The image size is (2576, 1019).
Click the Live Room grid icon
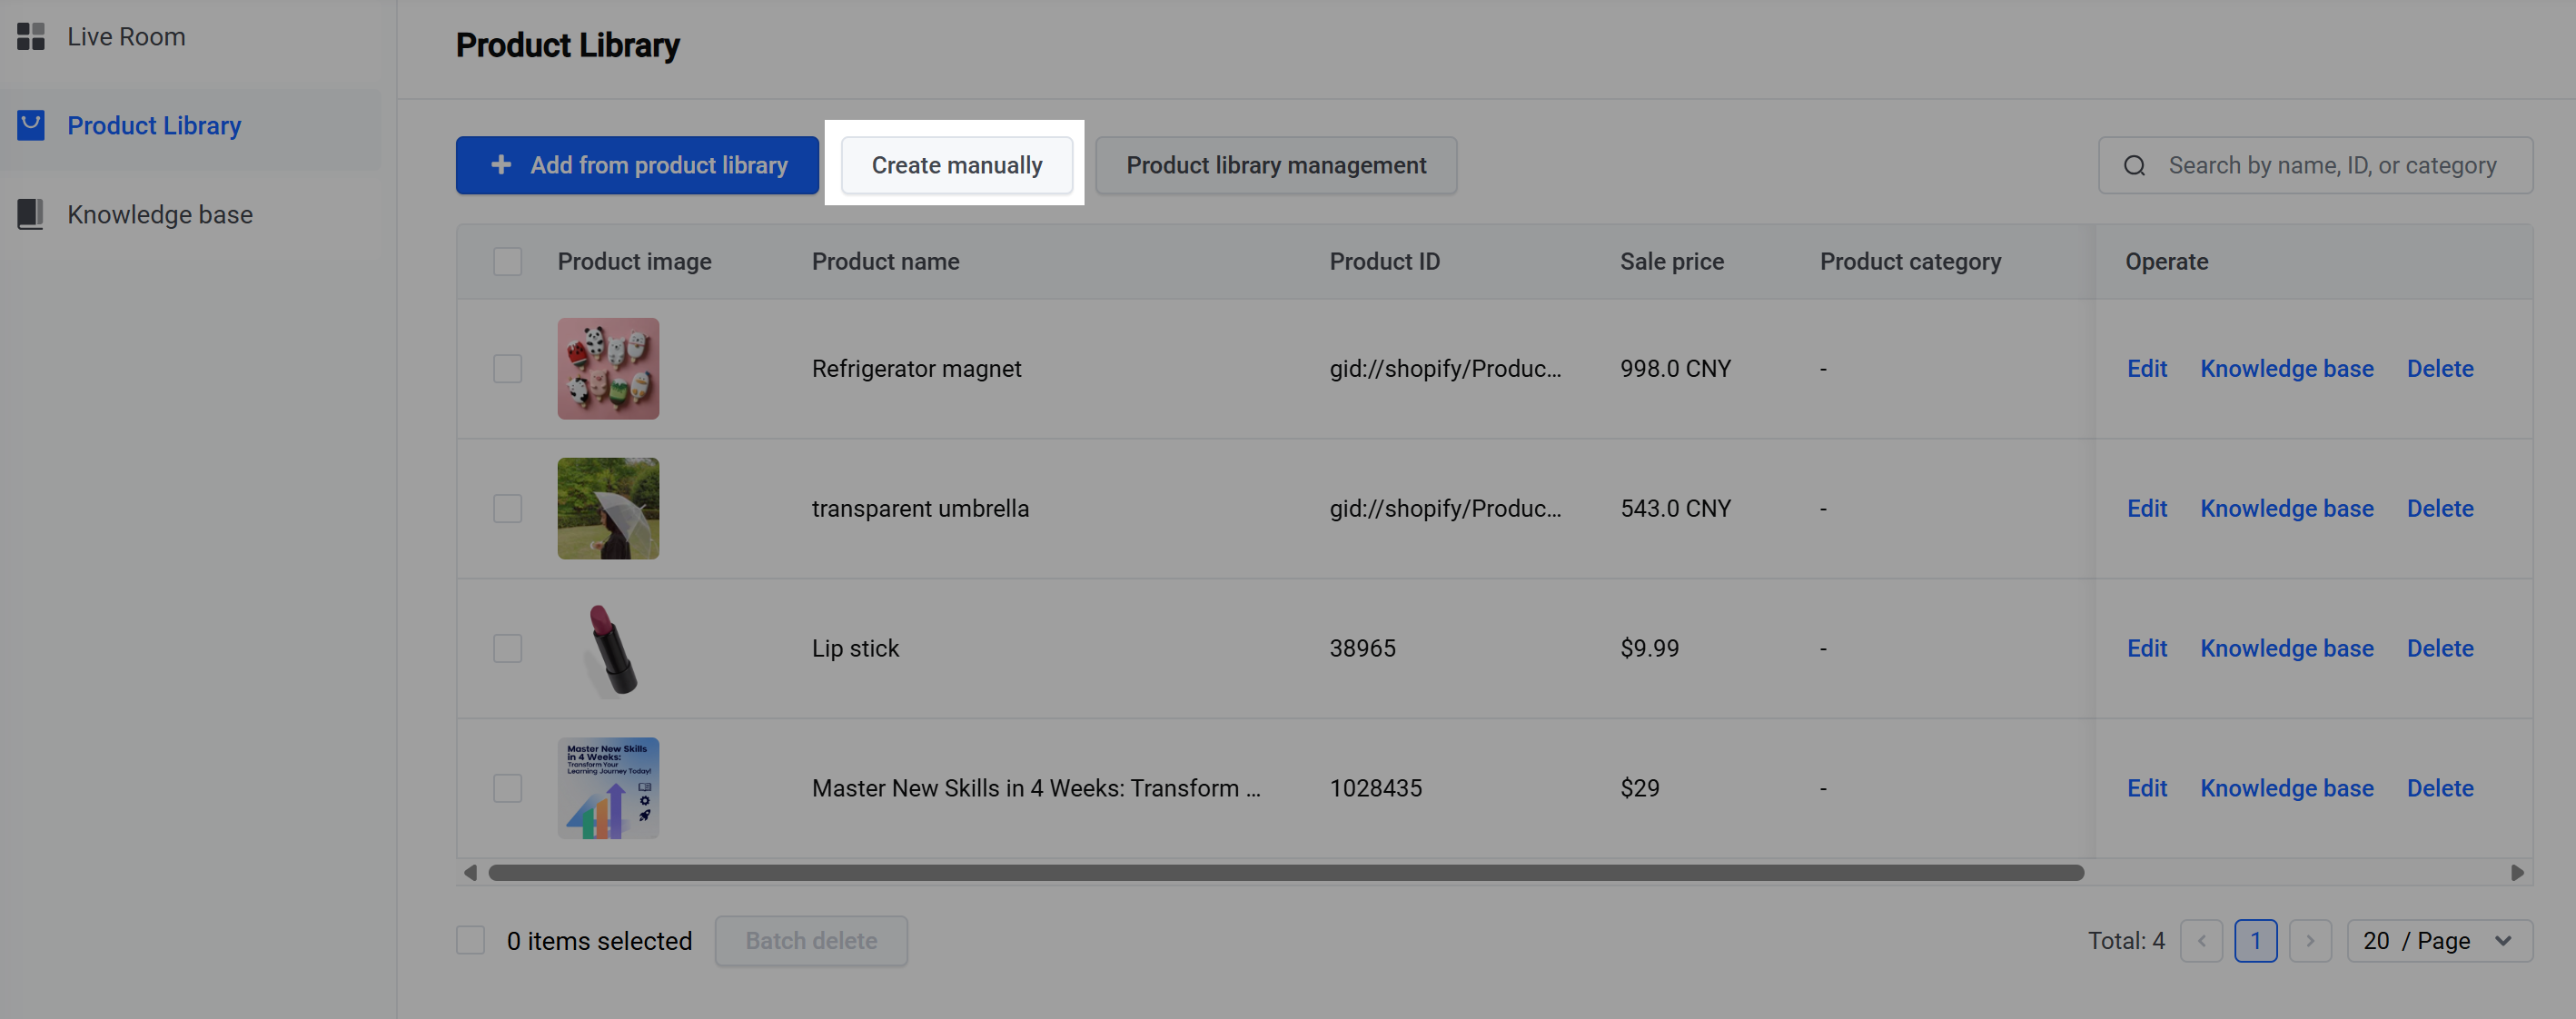click(x=31, y=37)
